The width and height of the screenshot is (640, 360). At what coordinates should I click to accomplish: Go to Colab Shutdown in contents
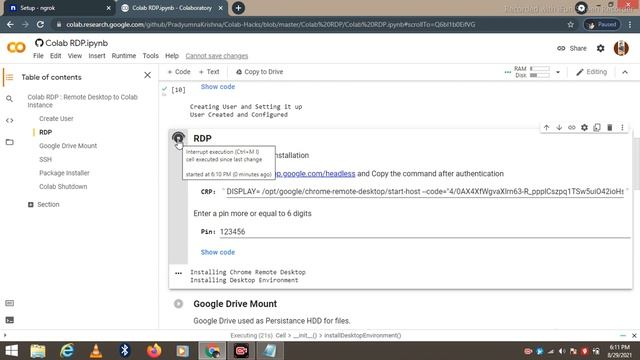tap(63, 187)
